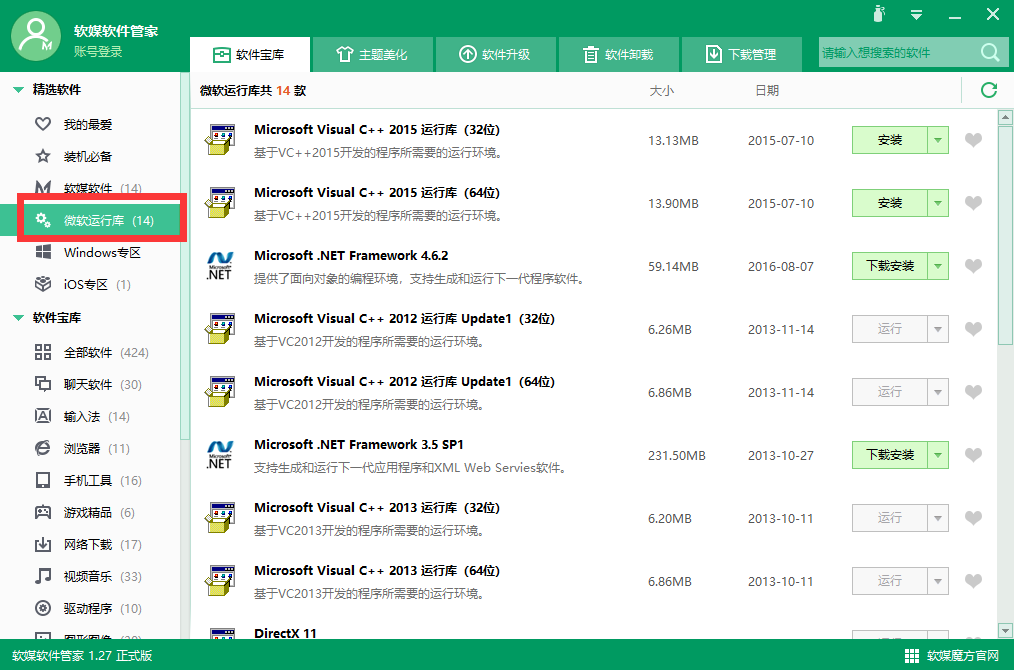Click the refresh list icon
This screenshot has height=670, width=1014.
point(989,90)
